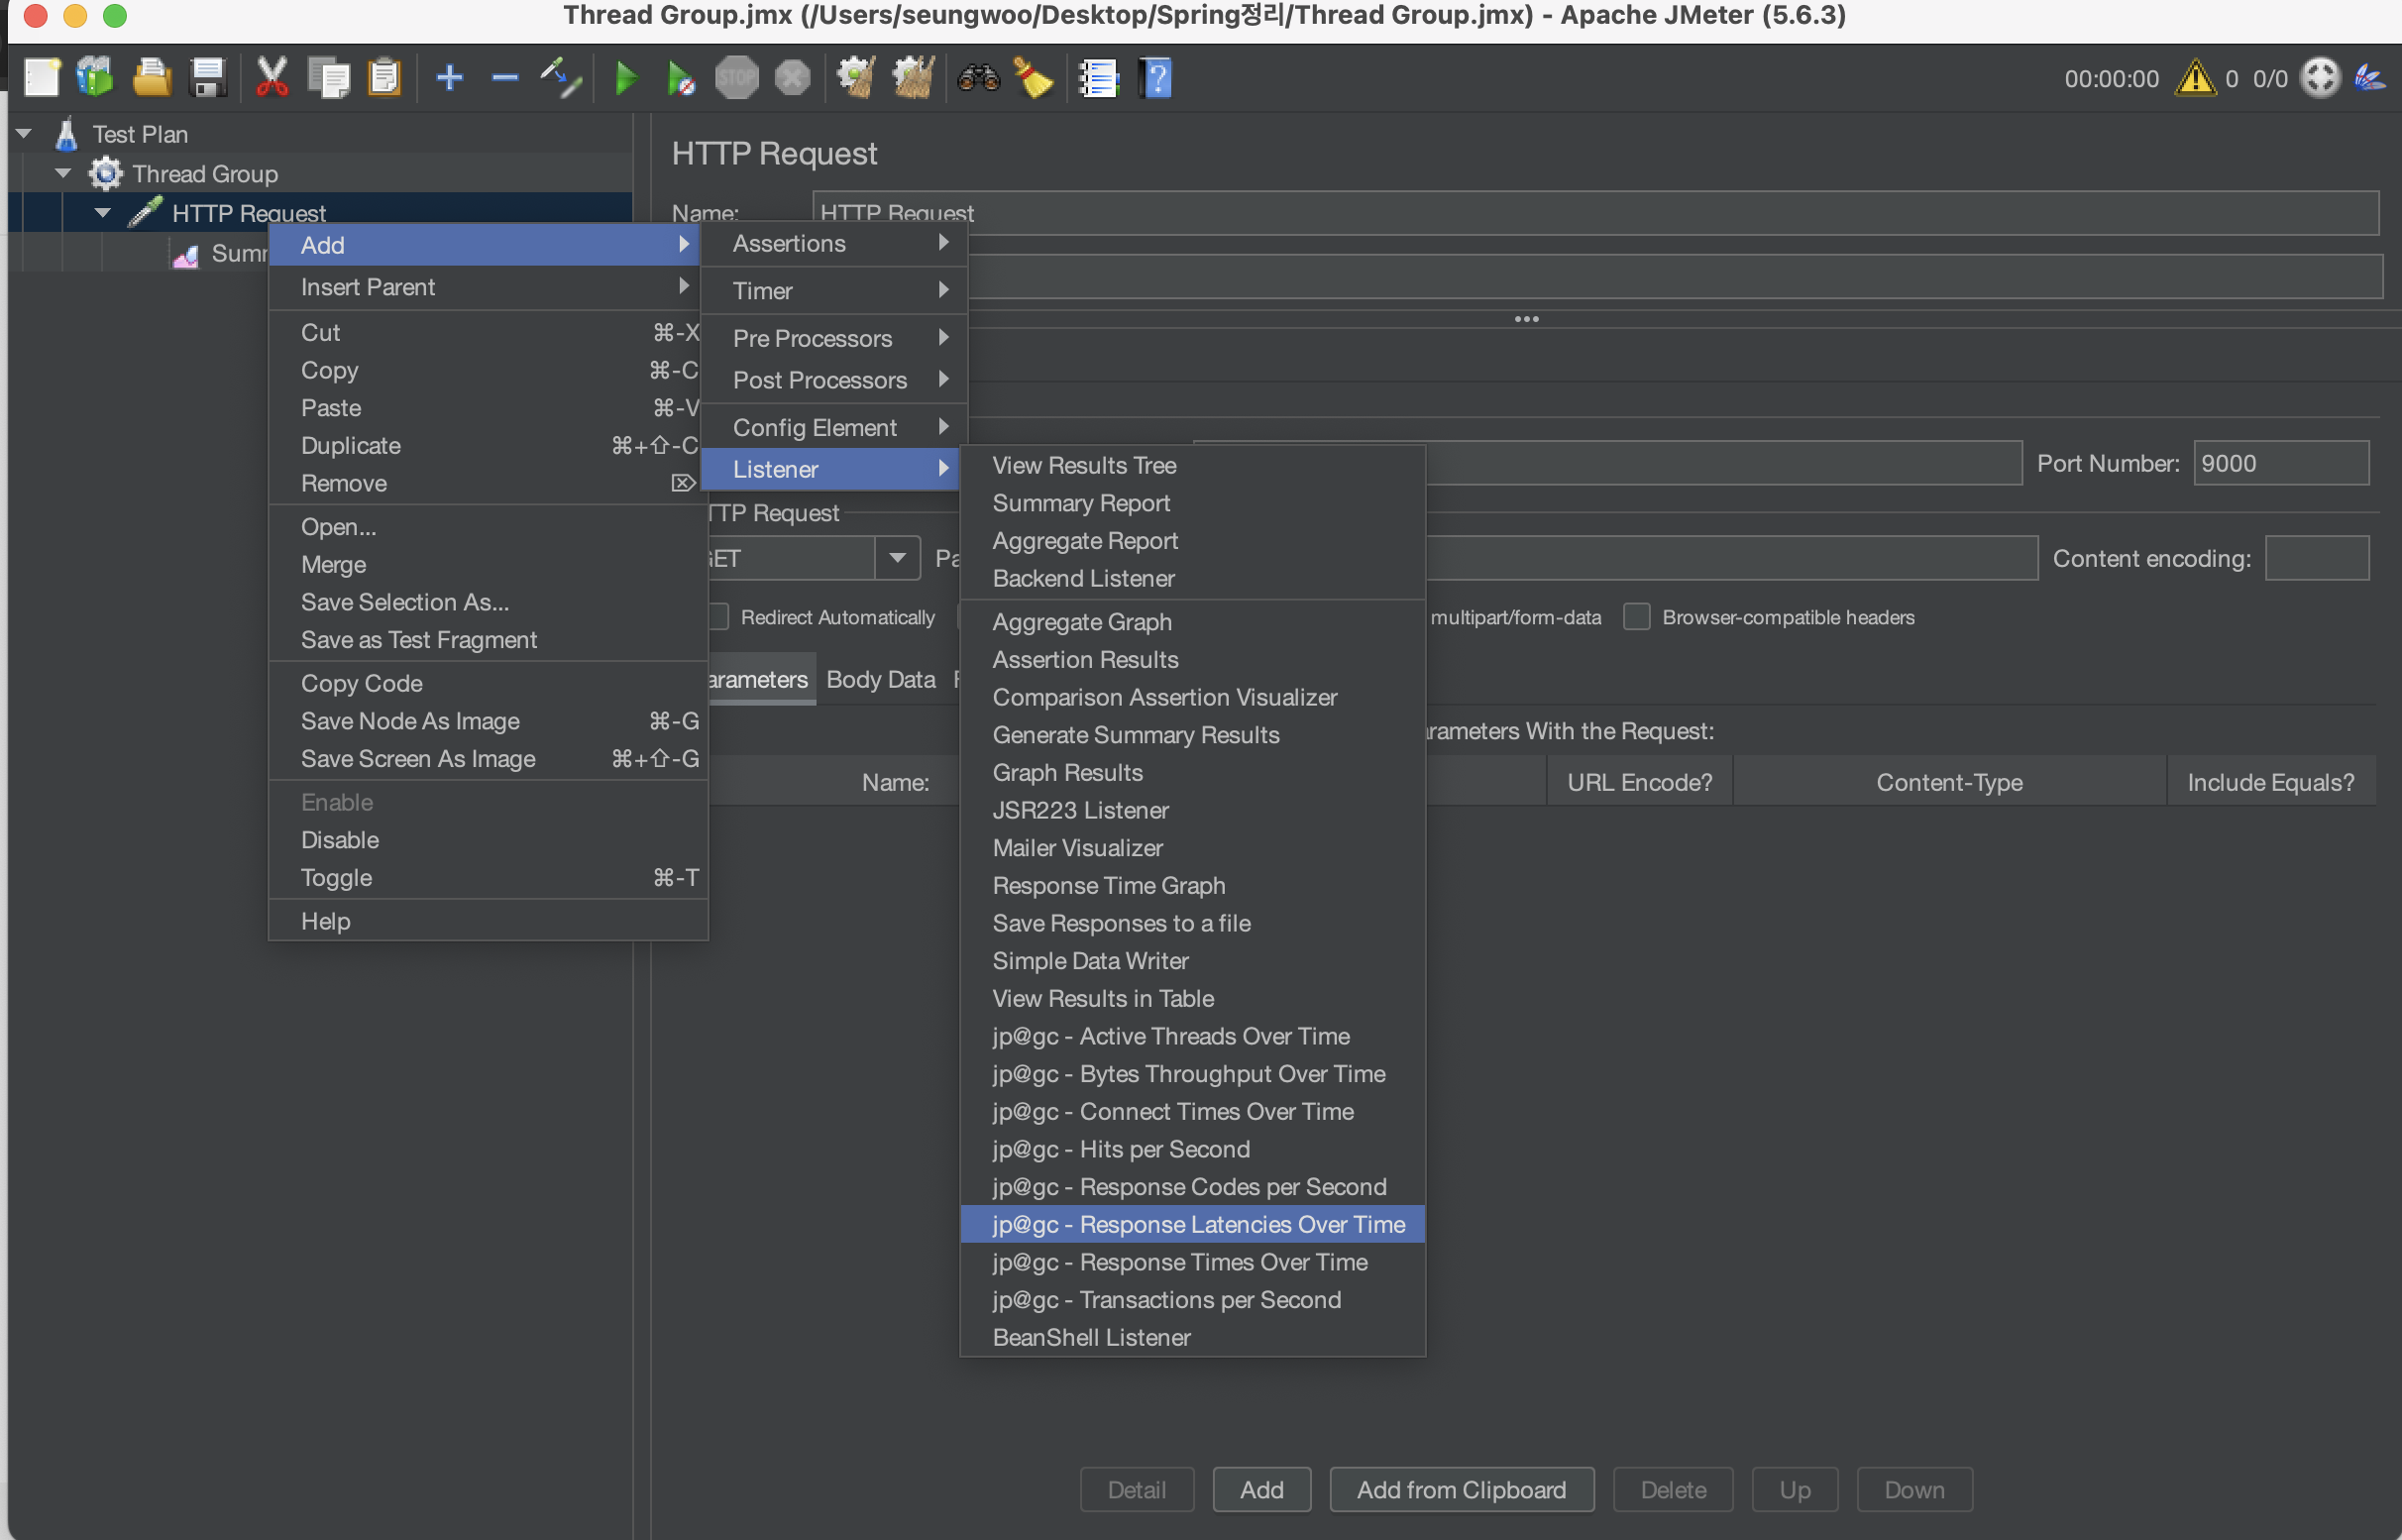Open the HTTP method dropdown arrow
Viewport: 2402px width, 1540px height.
pos(897,558)
